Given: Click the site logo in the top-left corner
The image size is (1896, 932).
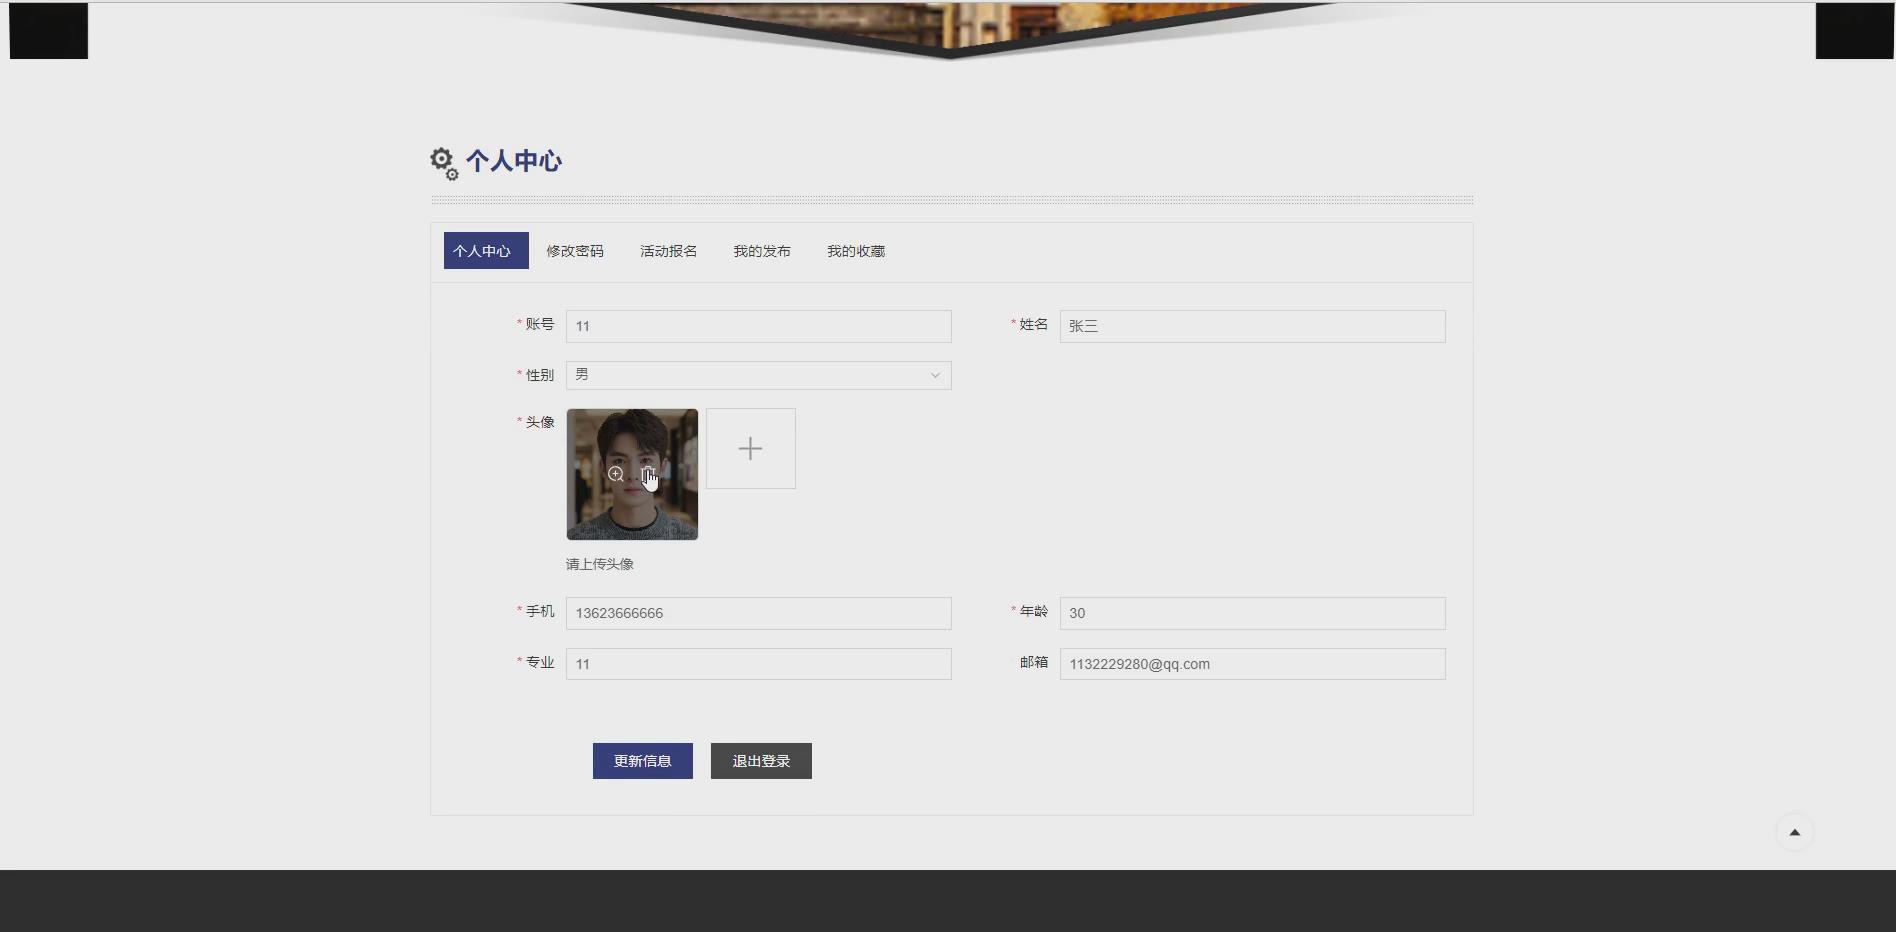Looking at the screenshot, I should 48,30.
